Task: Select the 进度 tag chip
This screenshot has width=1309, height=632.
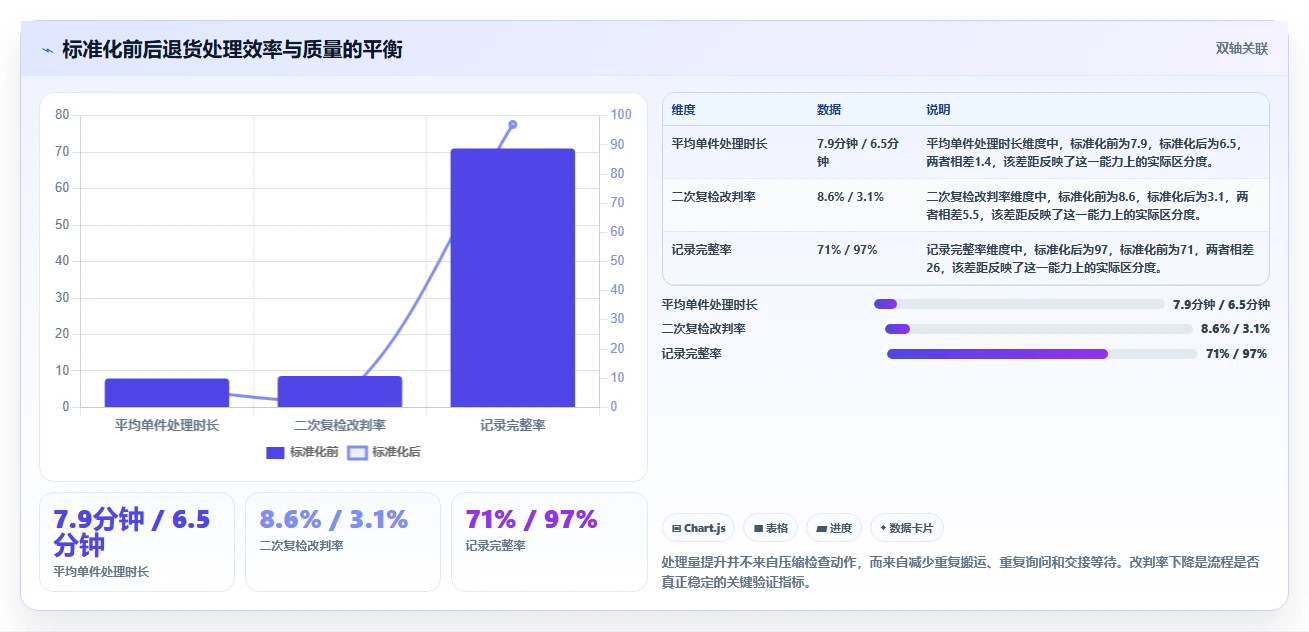Action: pyautogui.click(x=833, y=528)
